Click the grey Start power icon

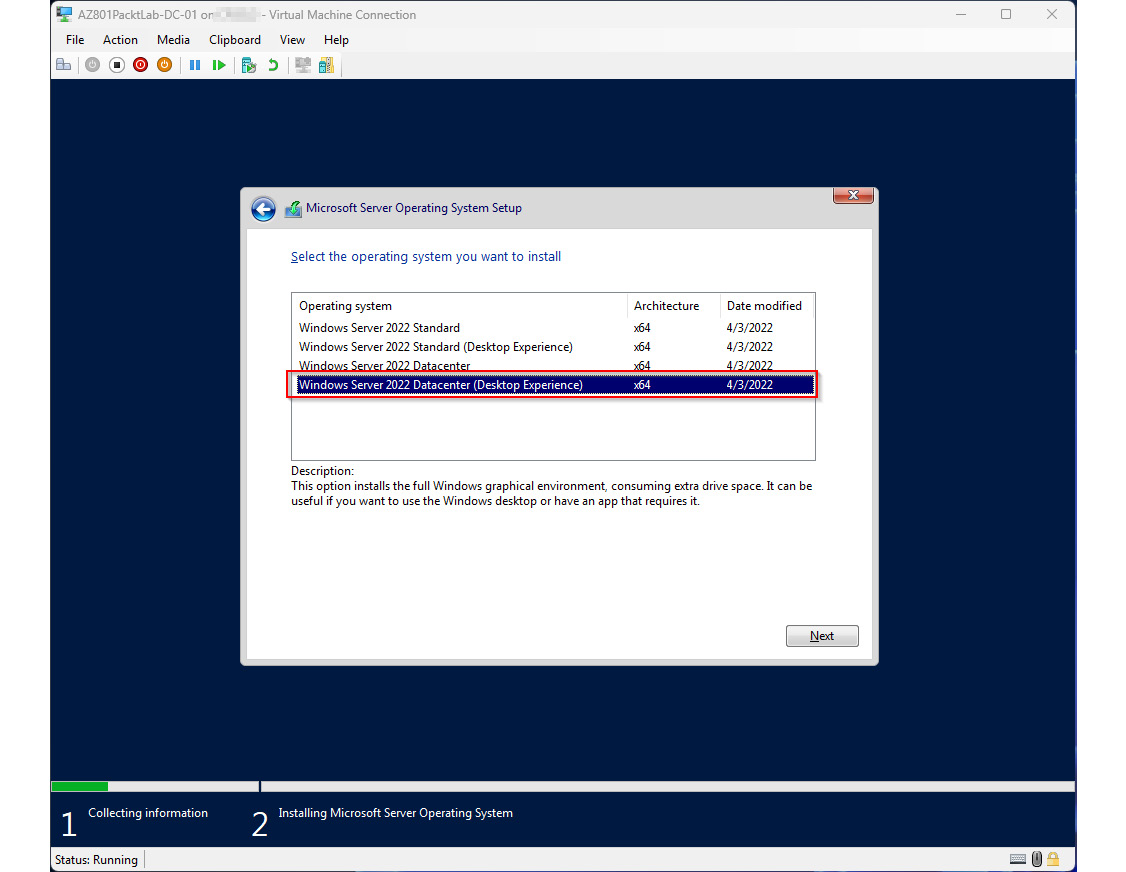(x=92, y=65)
